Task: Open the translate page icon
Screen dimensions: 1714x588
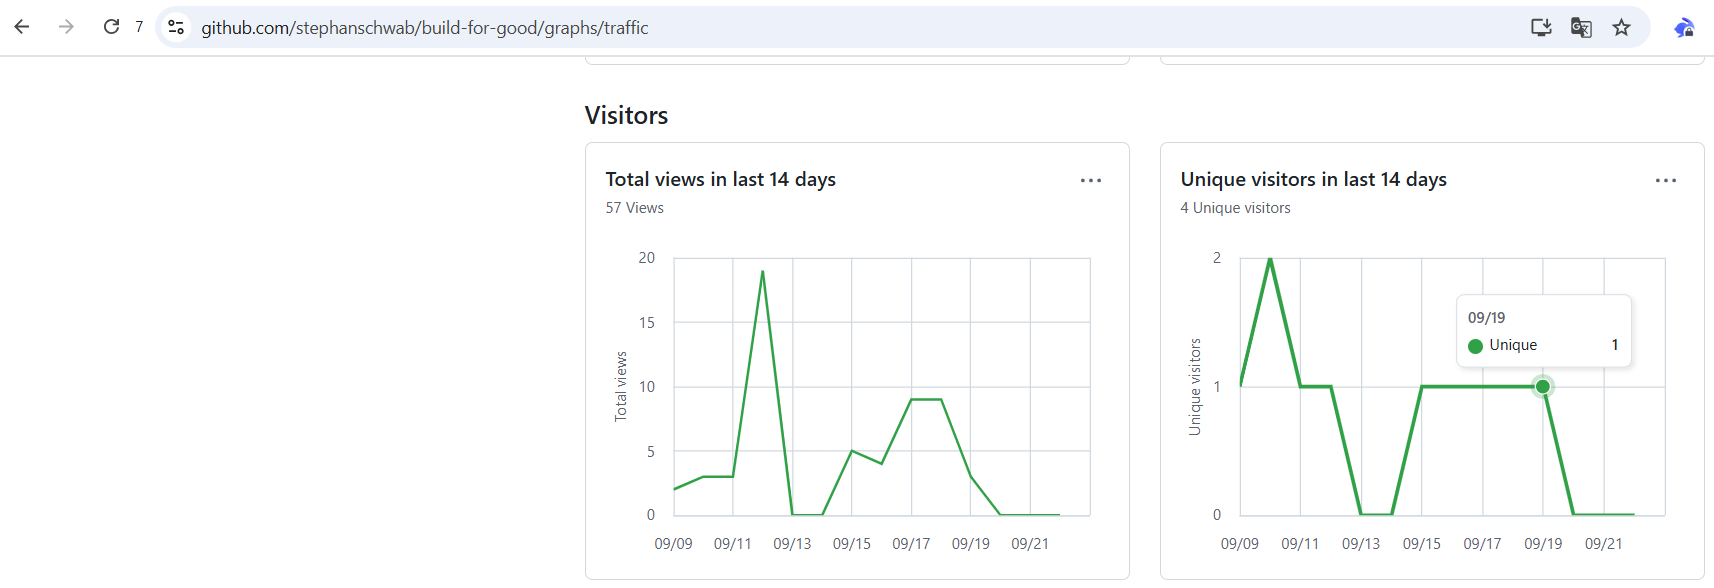Action: (x=1581, y=27)
